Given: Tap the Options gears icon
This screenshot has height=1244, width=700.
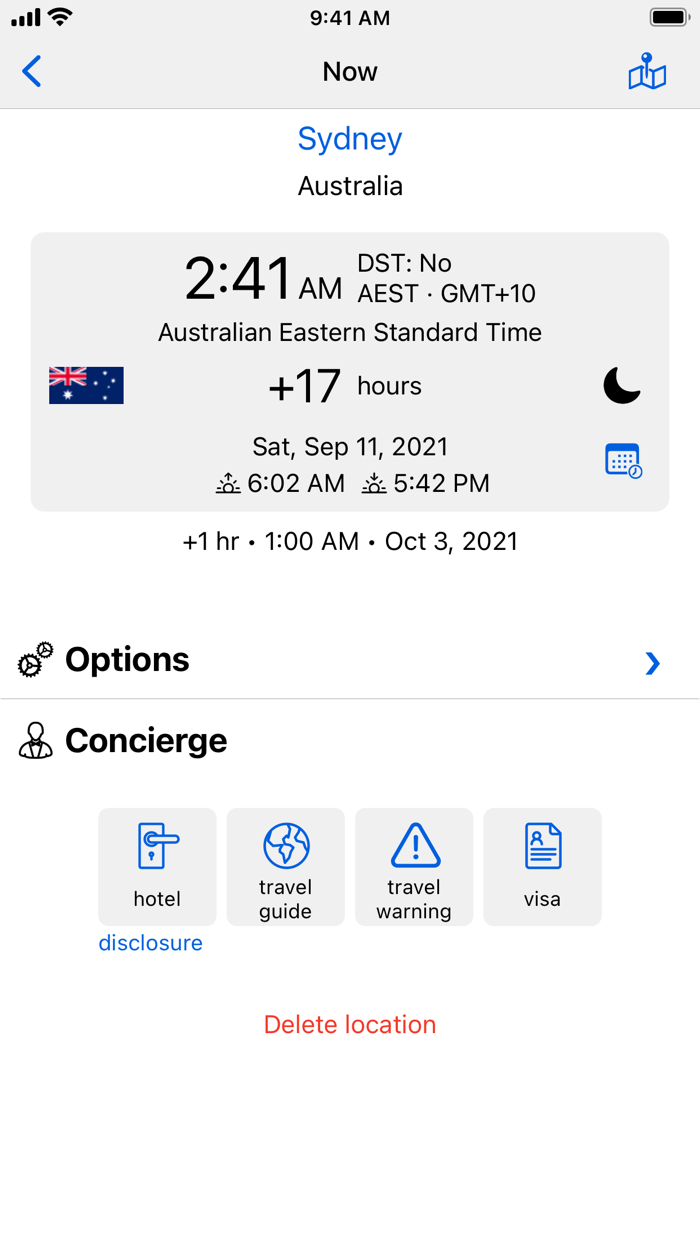Looking at the screenshot, I should click(33, 659).
